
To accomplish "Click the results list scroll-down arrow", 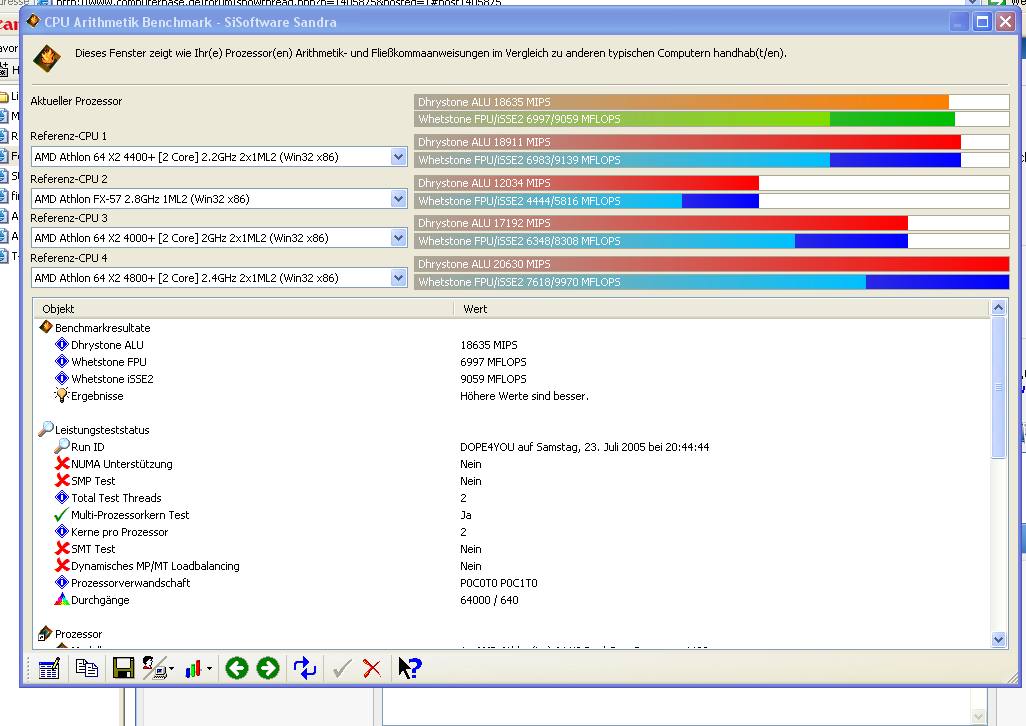I will tap(998, 640).
